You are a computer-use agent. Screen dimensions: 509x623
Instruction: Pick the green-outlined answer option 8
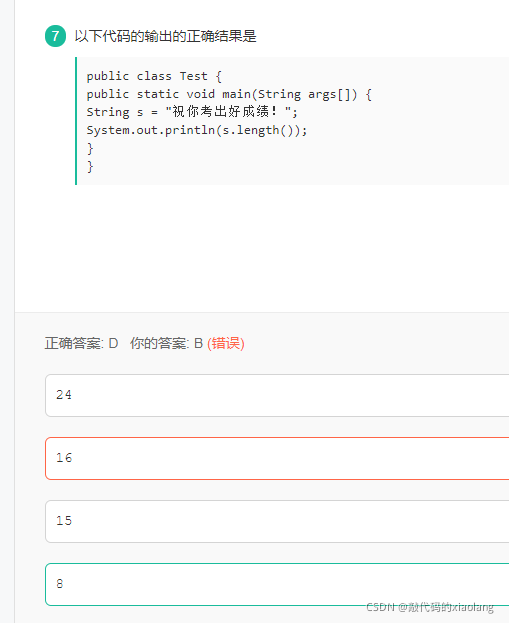point(277,584)
